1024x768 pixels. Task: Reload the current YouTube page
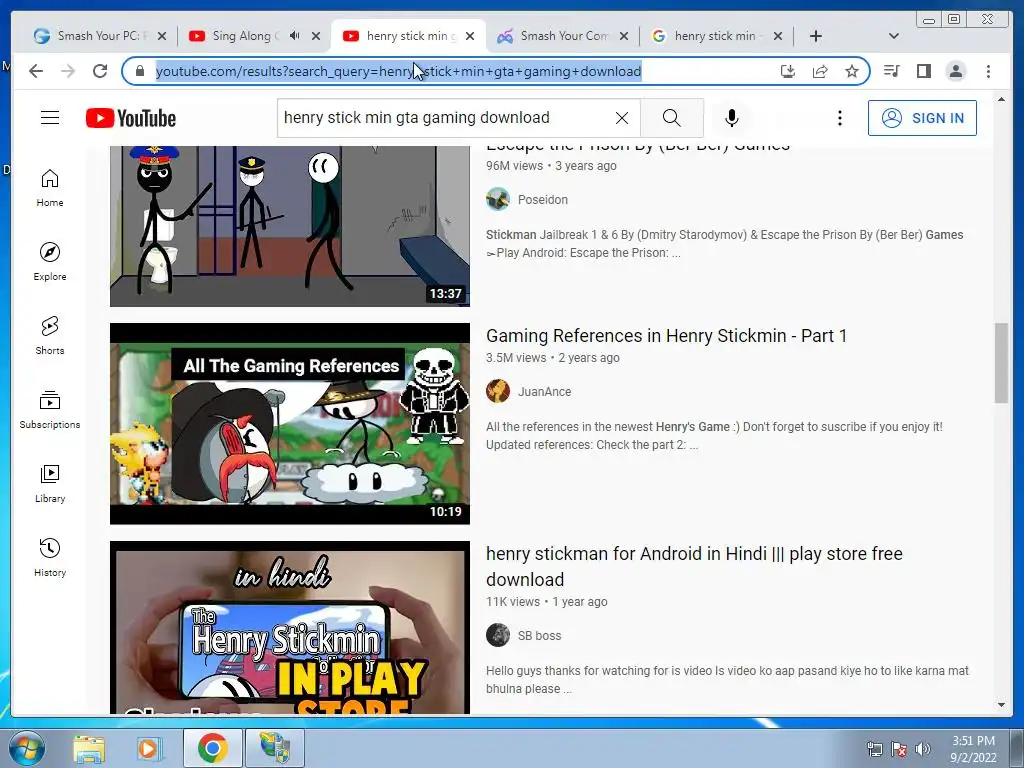[100, 71]
